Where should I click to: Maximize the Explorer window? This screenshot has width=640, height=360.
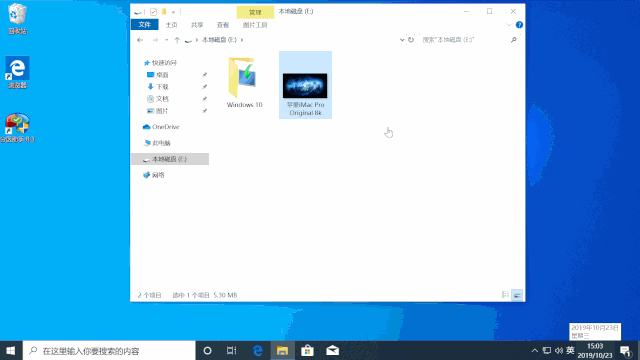[489, 11]
